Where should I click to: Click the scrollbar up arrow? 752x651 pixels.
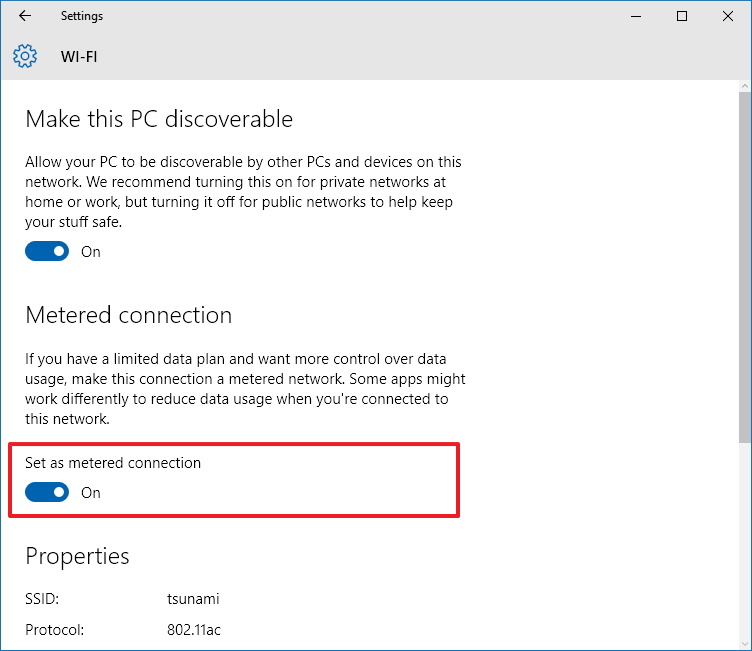744,86
